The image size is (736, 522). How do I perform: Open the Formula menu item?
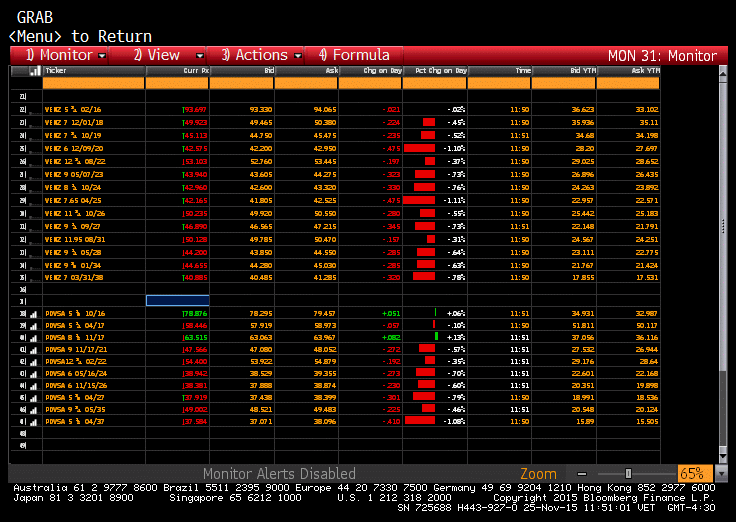[x=354, y=55]
